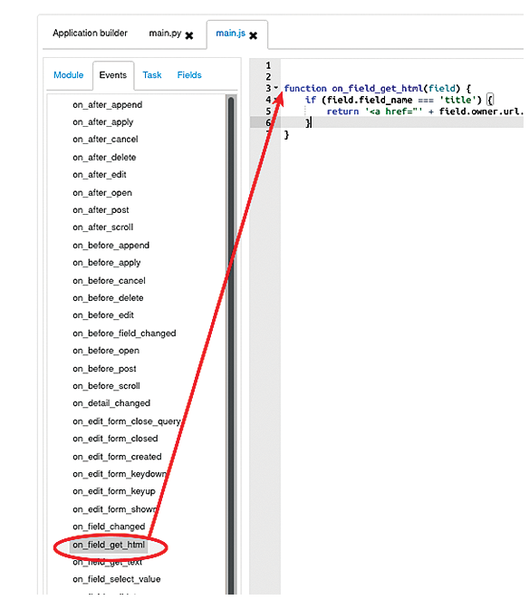Open the main.py tab
The image size is (529, 600).
click(x=165, y=33)
